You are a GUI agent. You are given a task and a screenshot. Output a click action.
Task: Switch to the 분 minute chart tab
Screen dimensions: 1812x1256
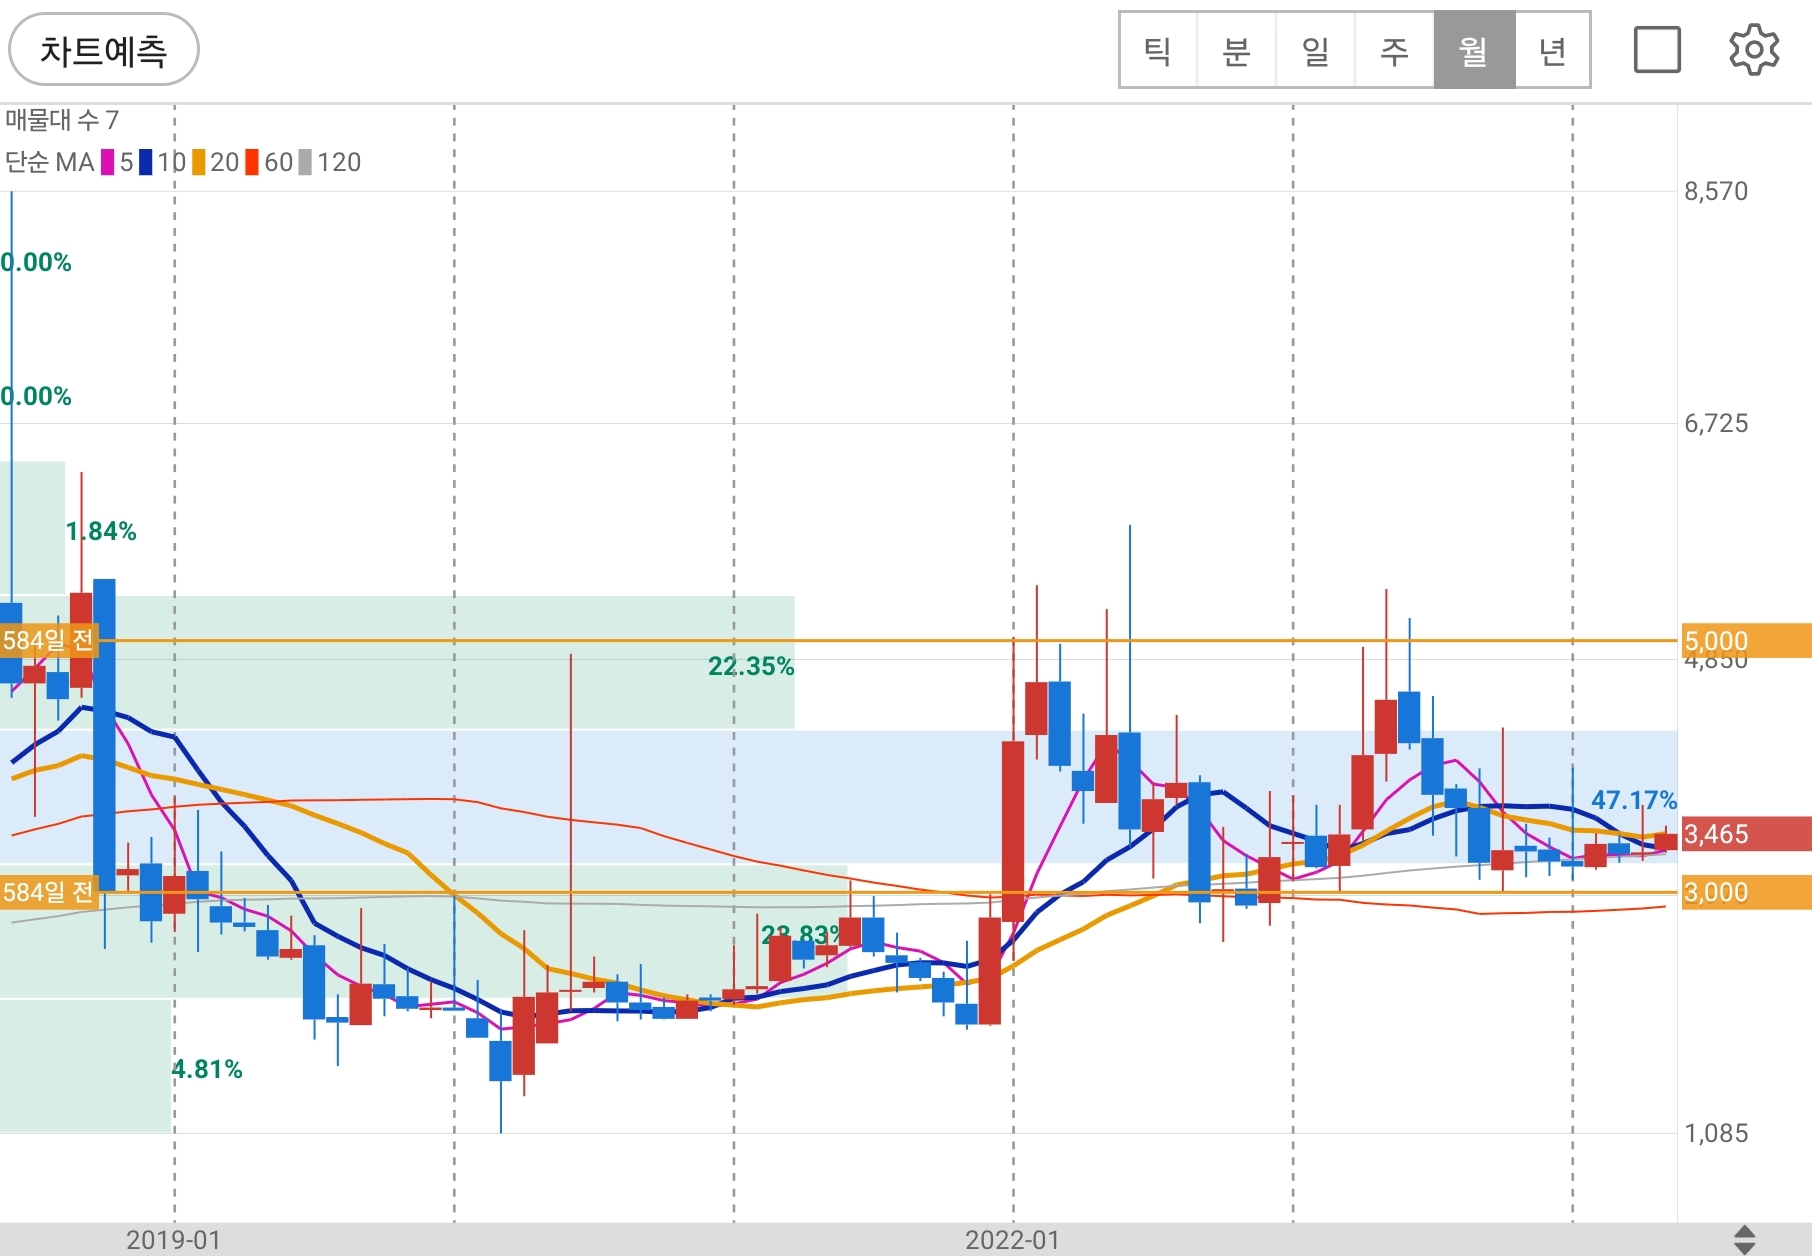pyautogui.click(x=1237, y=50)
